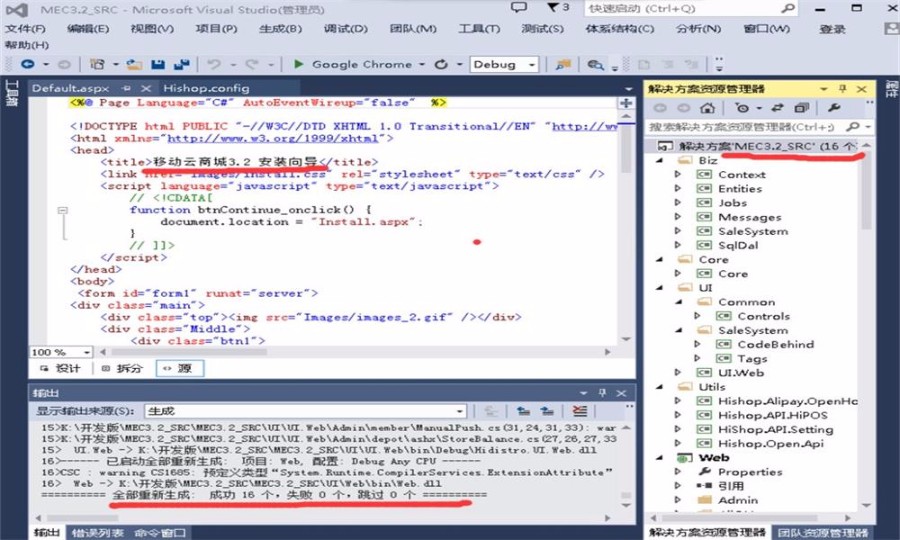
Task: Click Save All icon in toolbar
Action: (184, 64)
